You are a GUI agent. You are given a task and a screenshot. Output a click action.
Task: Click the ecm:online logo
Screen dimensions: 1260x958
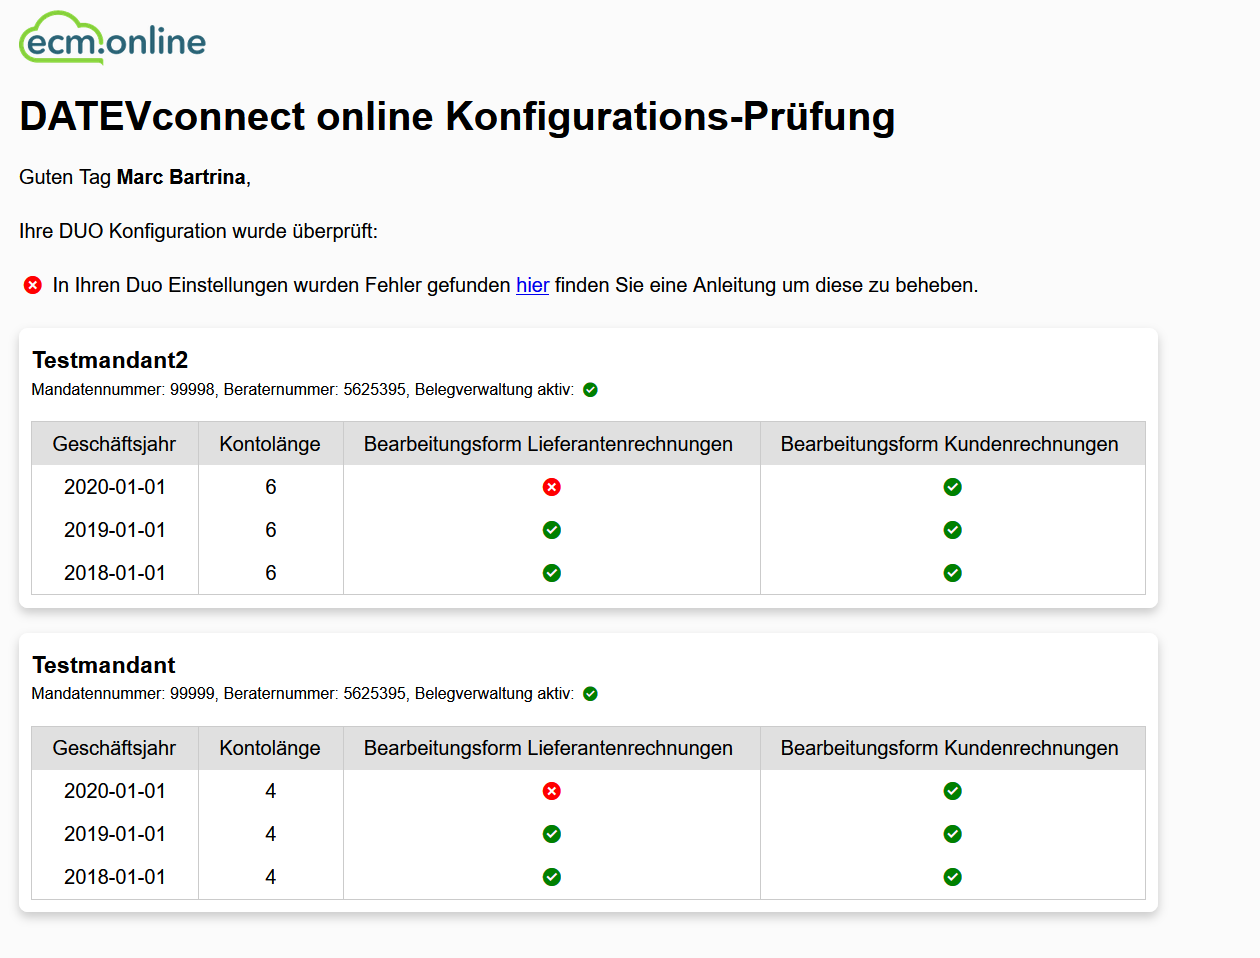pos(112,38)
